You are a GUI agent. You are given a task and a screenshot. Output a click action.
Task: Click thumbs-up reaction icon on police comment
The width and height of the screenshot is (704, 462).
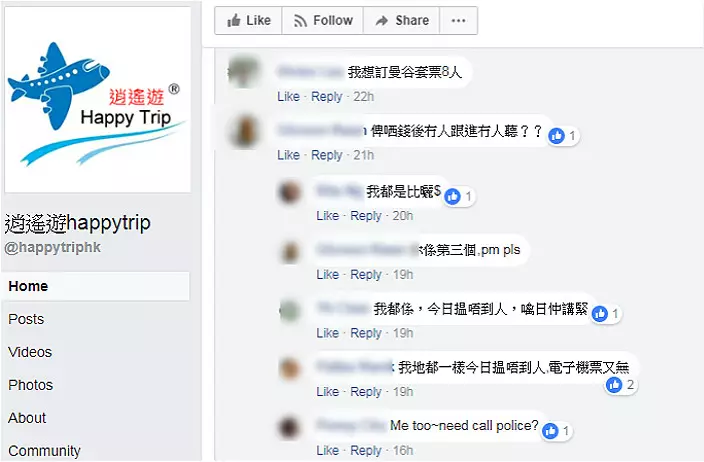550,431
